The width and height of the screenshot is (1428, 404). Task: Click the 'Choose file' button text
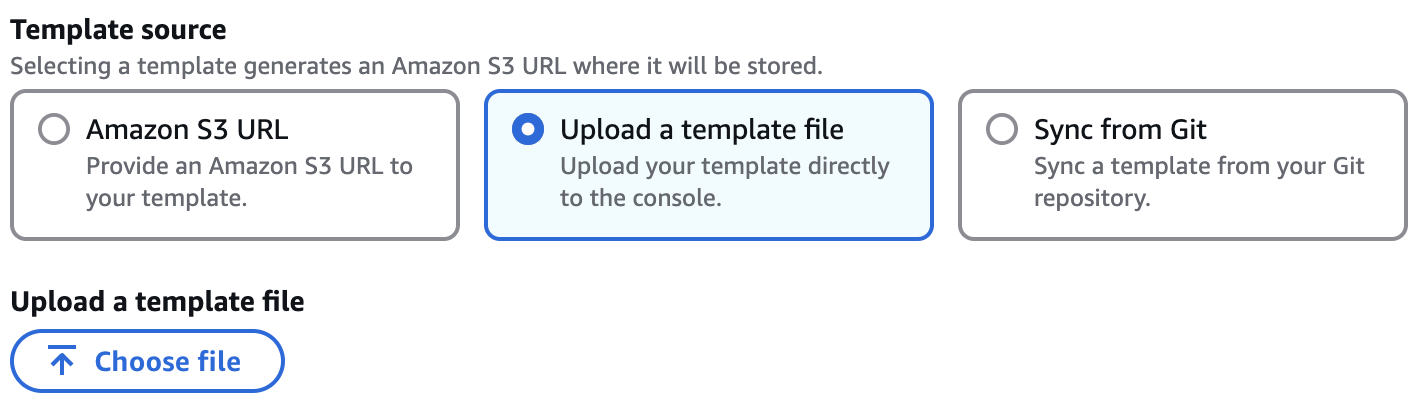[168, 362]
